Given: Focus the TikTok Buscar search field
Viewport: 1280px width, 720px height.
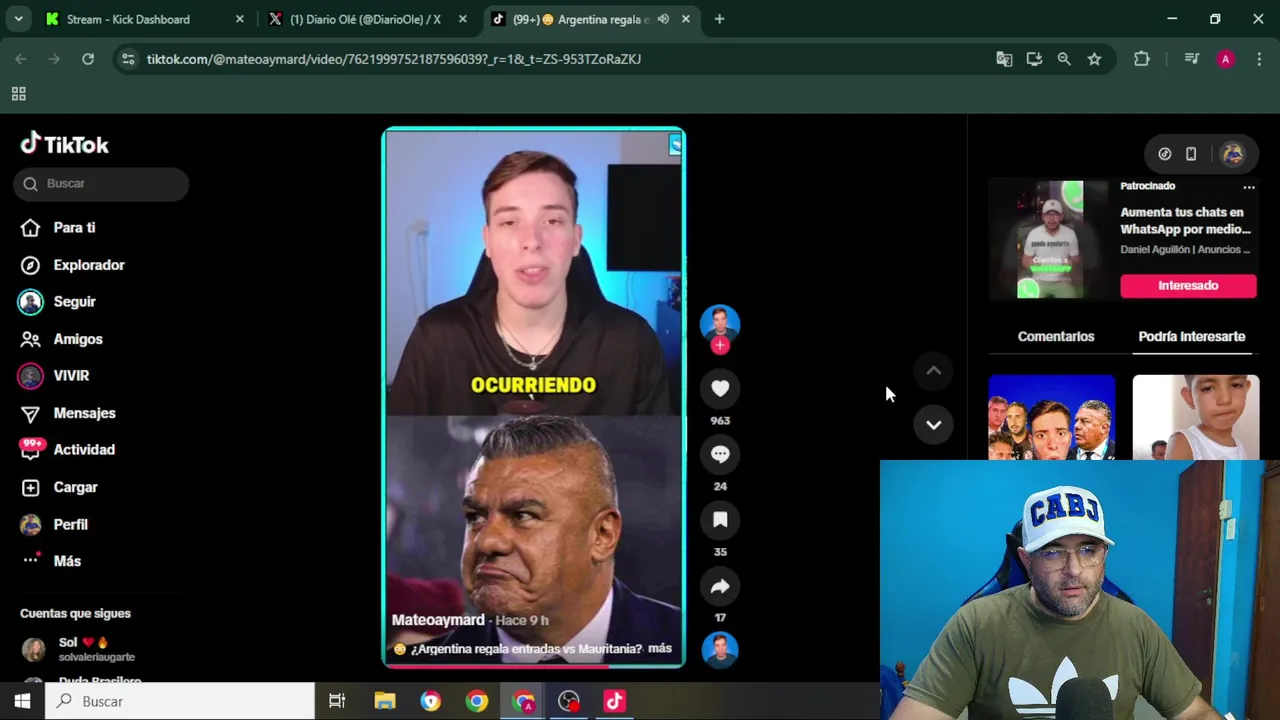Looking at the screenshot, I should (101, 184).
